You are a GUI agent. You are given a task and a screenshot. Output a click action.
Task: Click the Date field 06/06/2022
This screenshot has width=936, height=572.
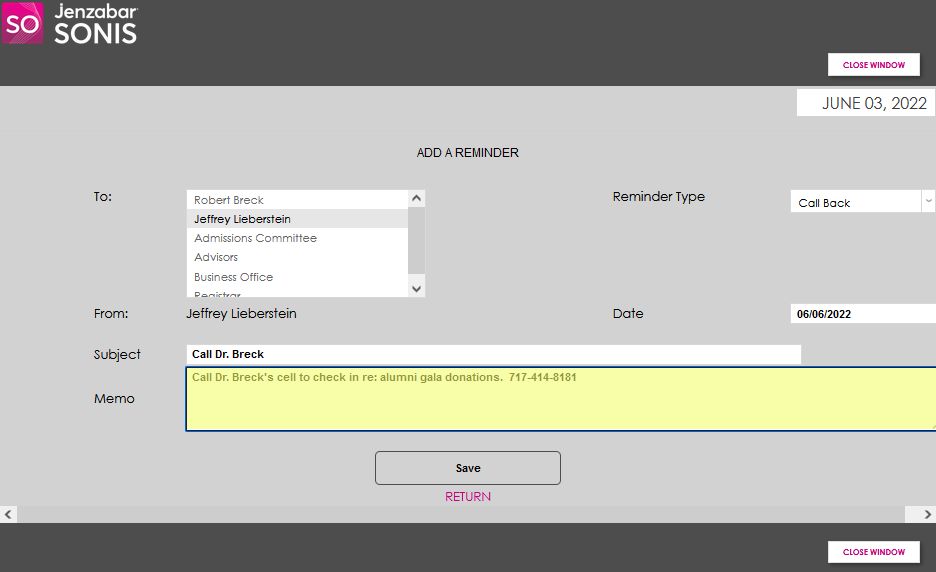tap(863, 314)
